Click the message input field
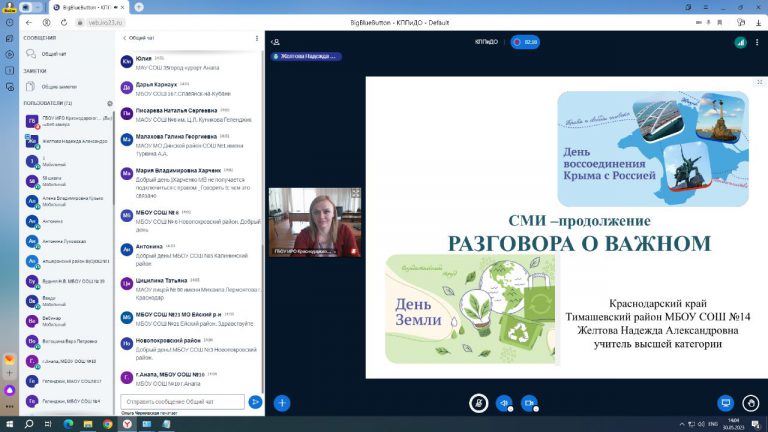The width and height of the screenshot is (768, 432). point(182,402)
